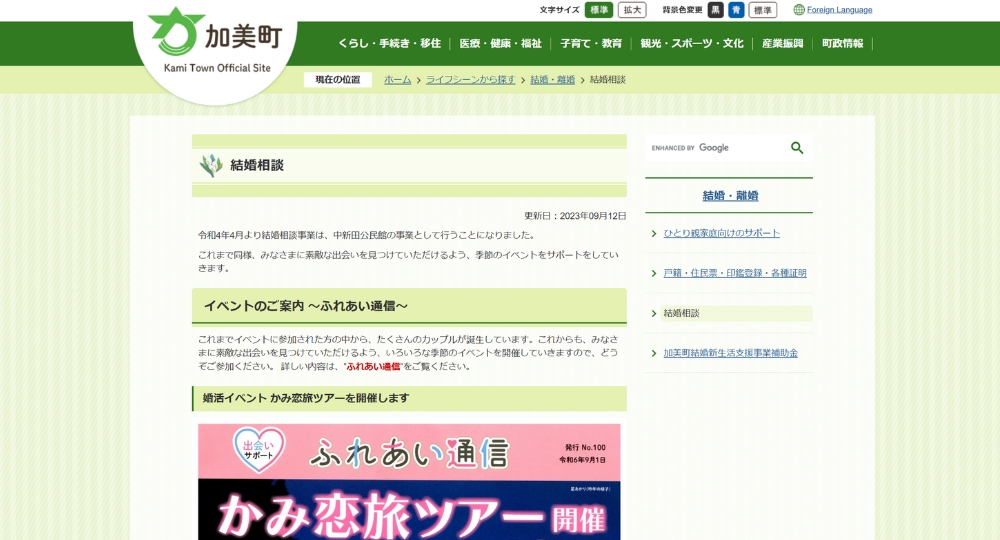Click the red ふれあい通信 text link
The image size is (1000, 540).
[x=373, y=367]
